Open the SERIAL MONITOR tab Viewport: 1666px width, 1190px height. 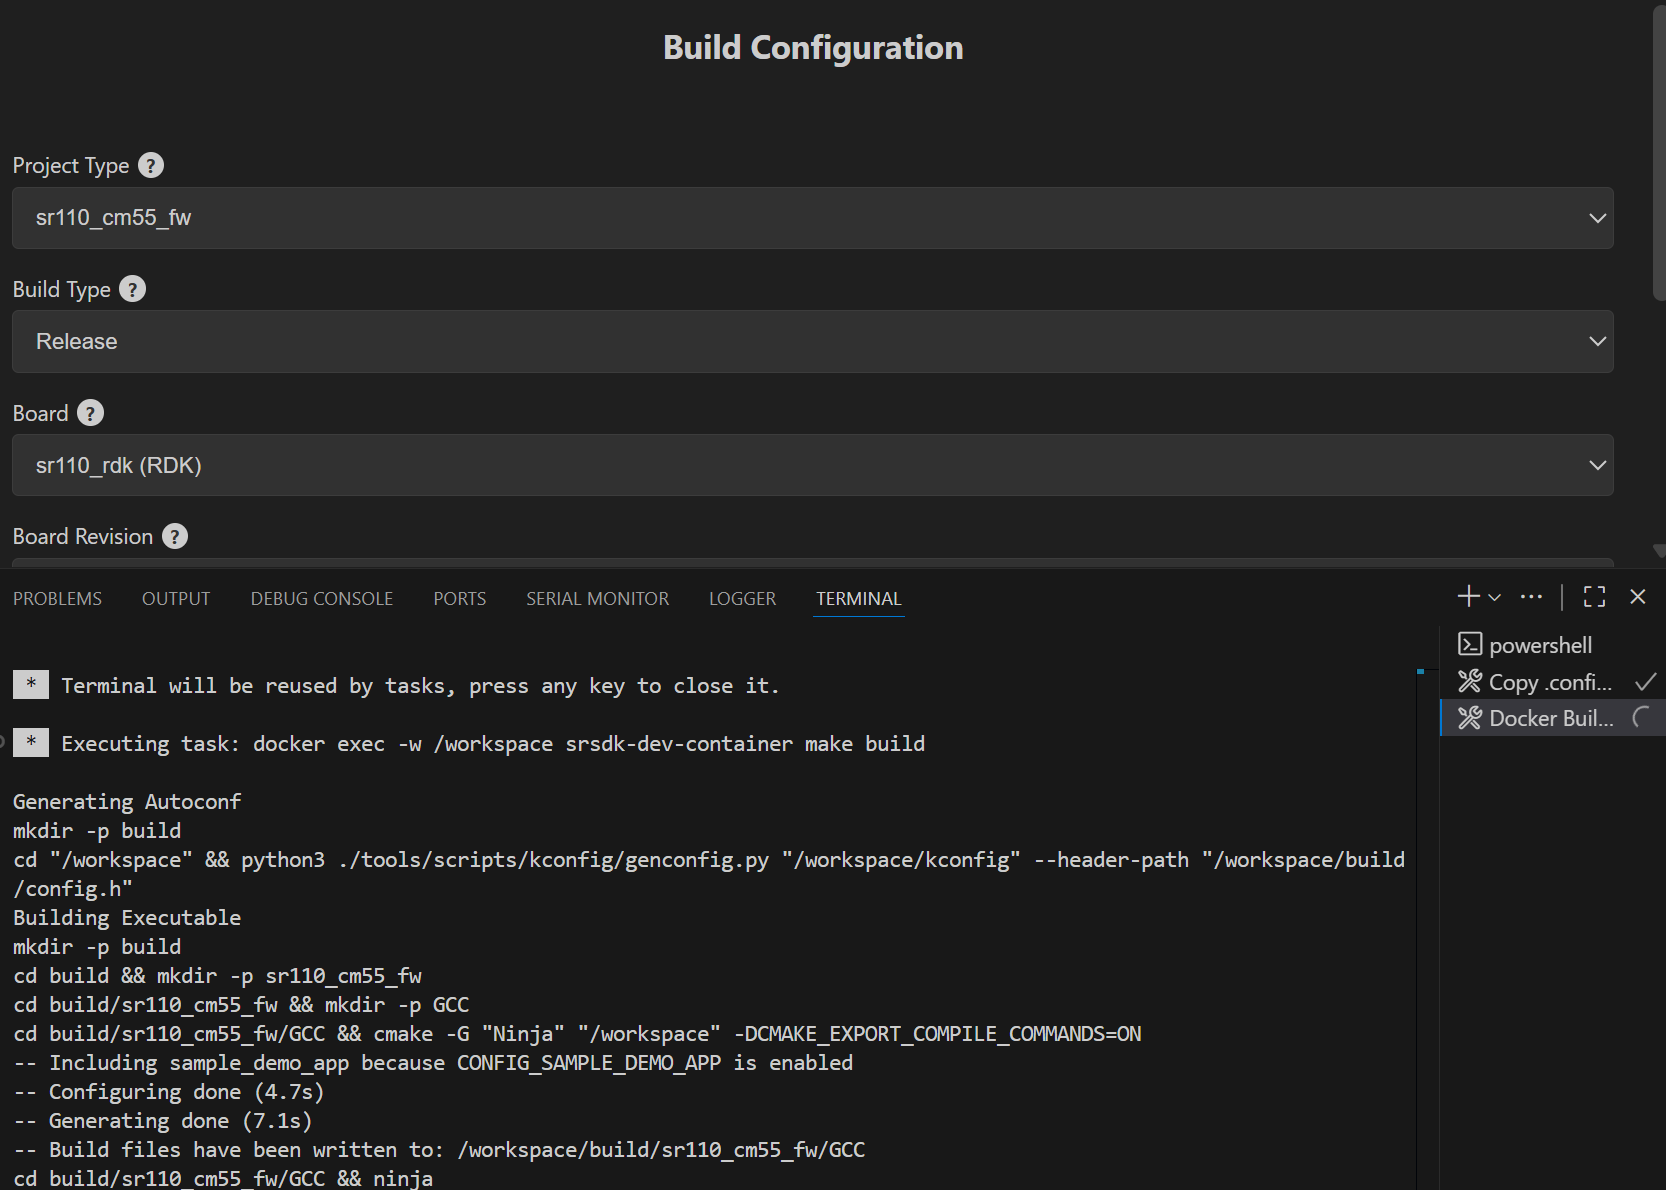point(597,599)
